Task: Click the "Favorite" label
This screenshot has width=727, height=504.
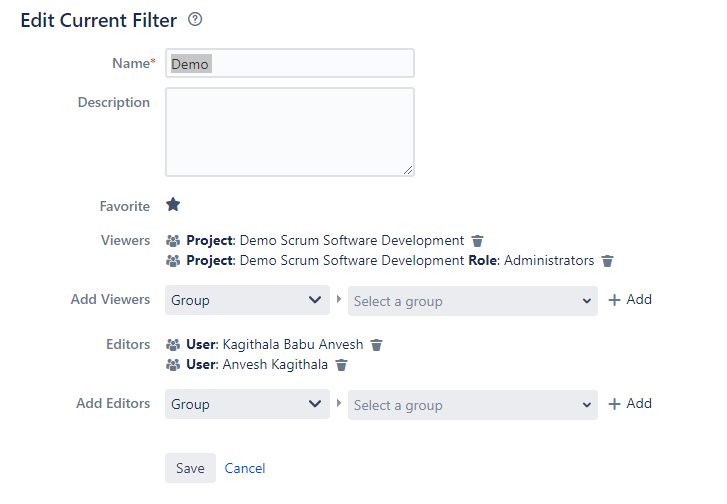Action: (125, 206)
